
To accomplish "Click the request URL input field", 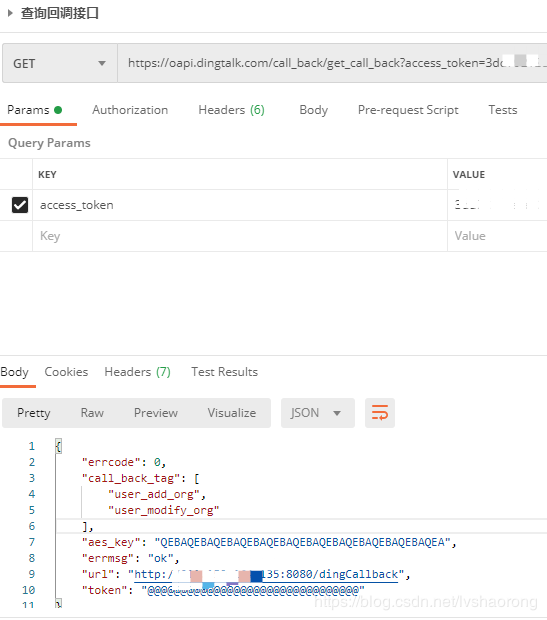I will (332, 63).
